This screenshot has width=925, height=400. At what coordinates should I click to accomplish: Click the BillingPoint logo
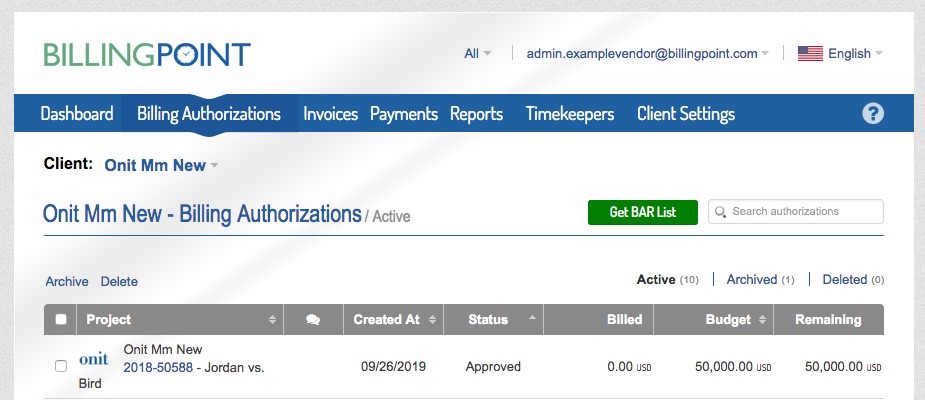[x=147, y=54]
